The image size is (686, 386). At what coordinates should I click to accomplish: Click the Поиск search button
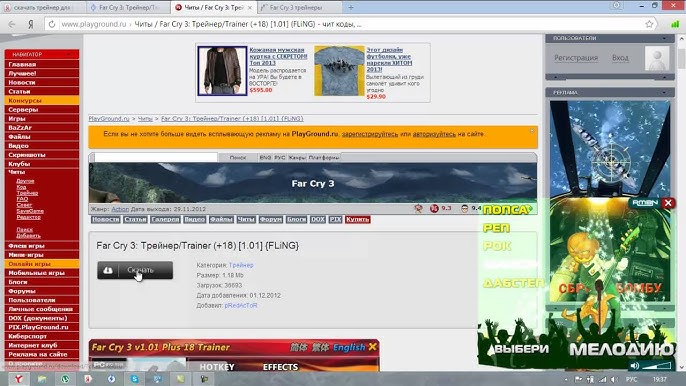click(x=238, y=158)
